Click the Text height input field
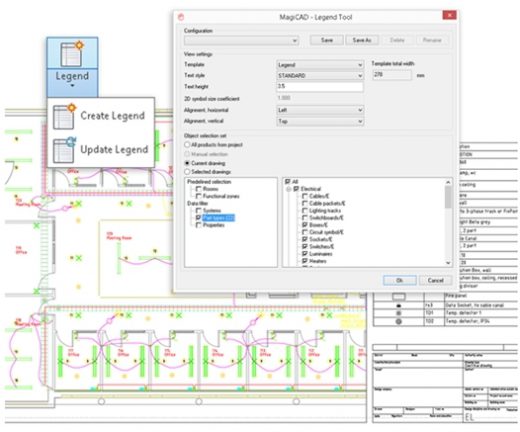 (320, 86)
